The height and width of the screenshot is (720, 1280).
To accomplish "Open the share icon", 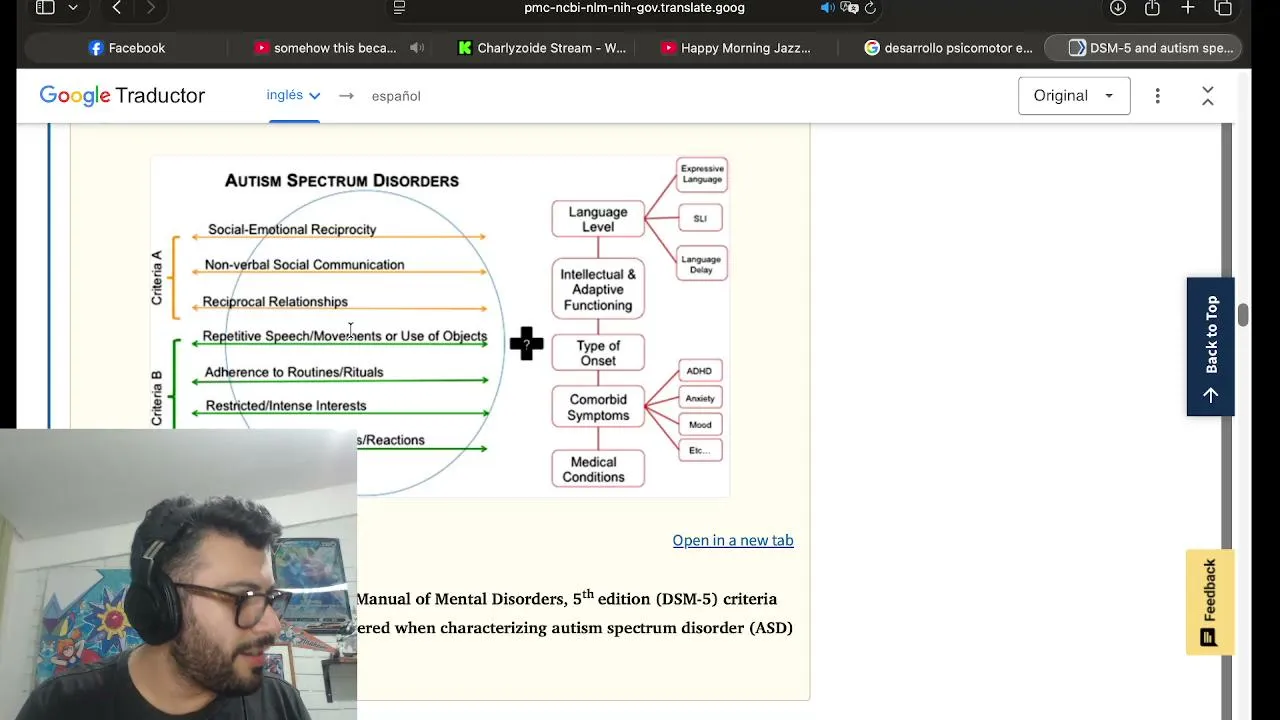I will click(1152, 8).
